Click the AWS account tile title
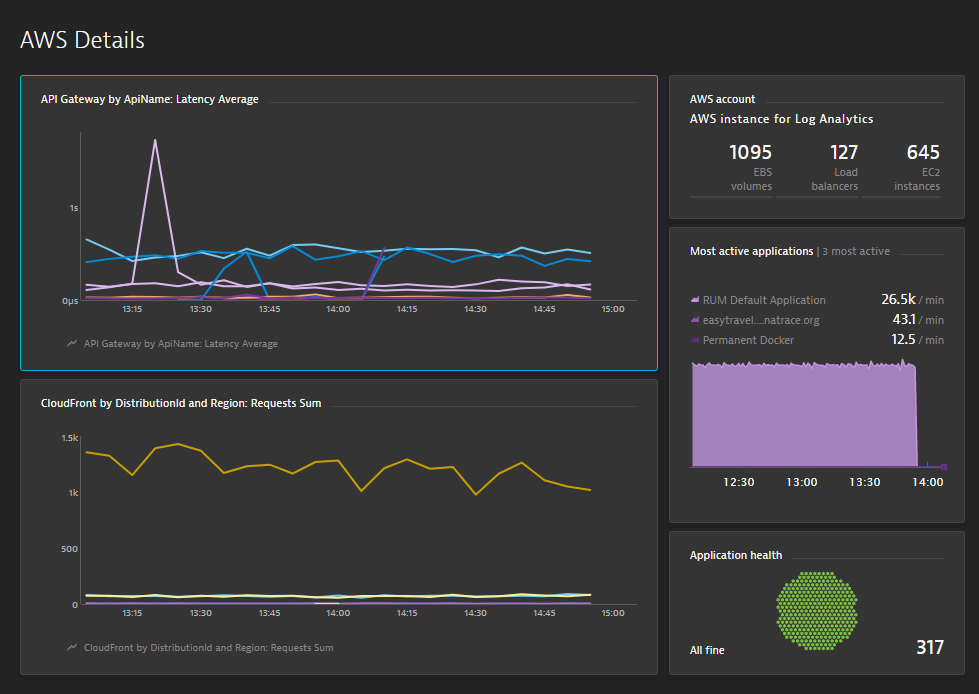 [x=722, y=99]
